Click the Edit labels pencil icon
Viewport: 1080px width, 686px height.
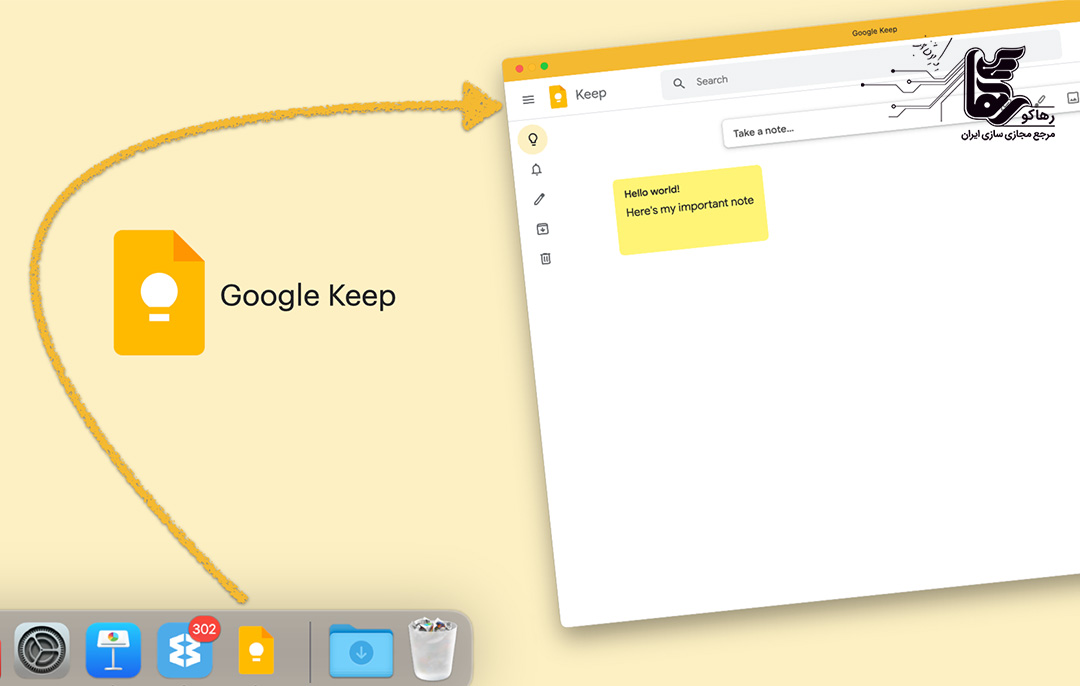tap(539, 199)
